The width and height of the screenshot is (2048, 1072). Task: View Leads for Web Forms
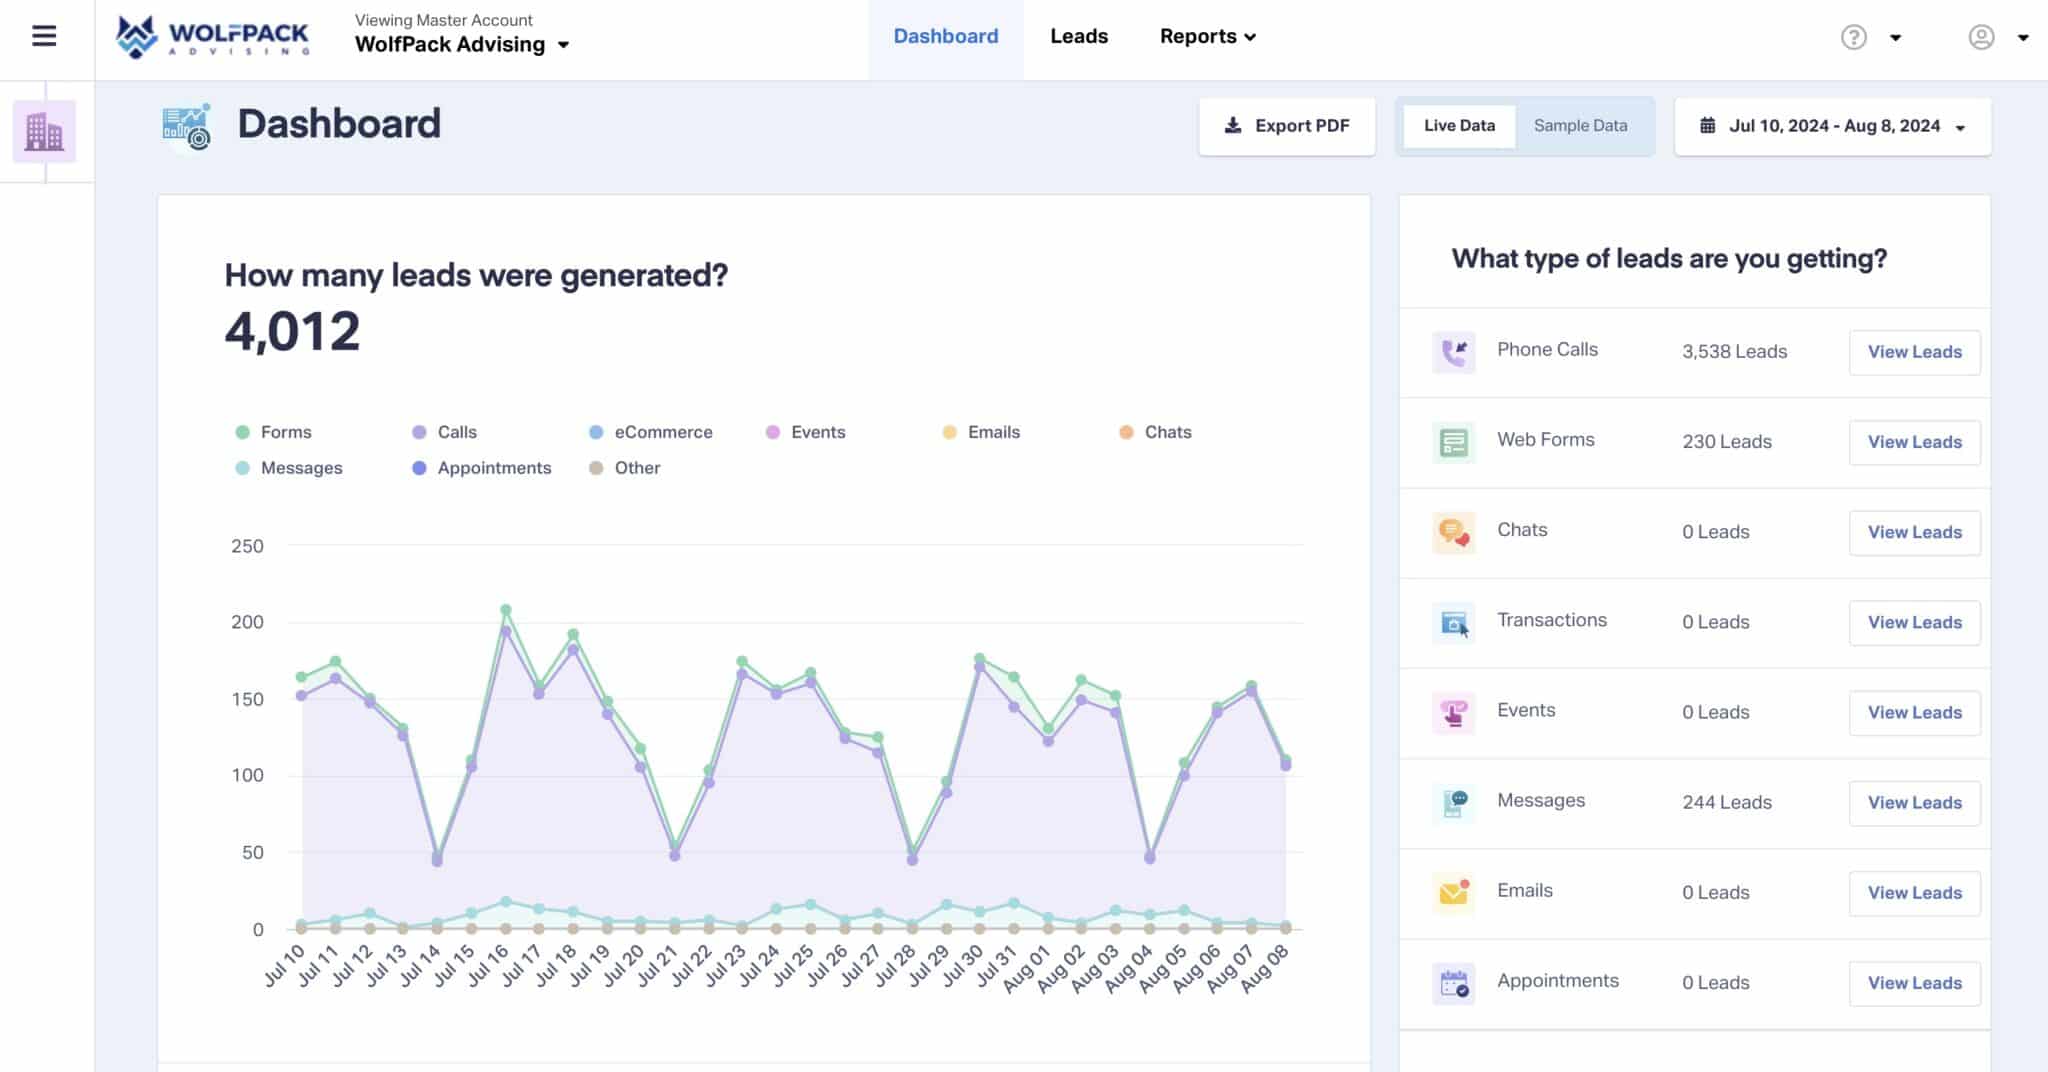(x=1914, y=442)
